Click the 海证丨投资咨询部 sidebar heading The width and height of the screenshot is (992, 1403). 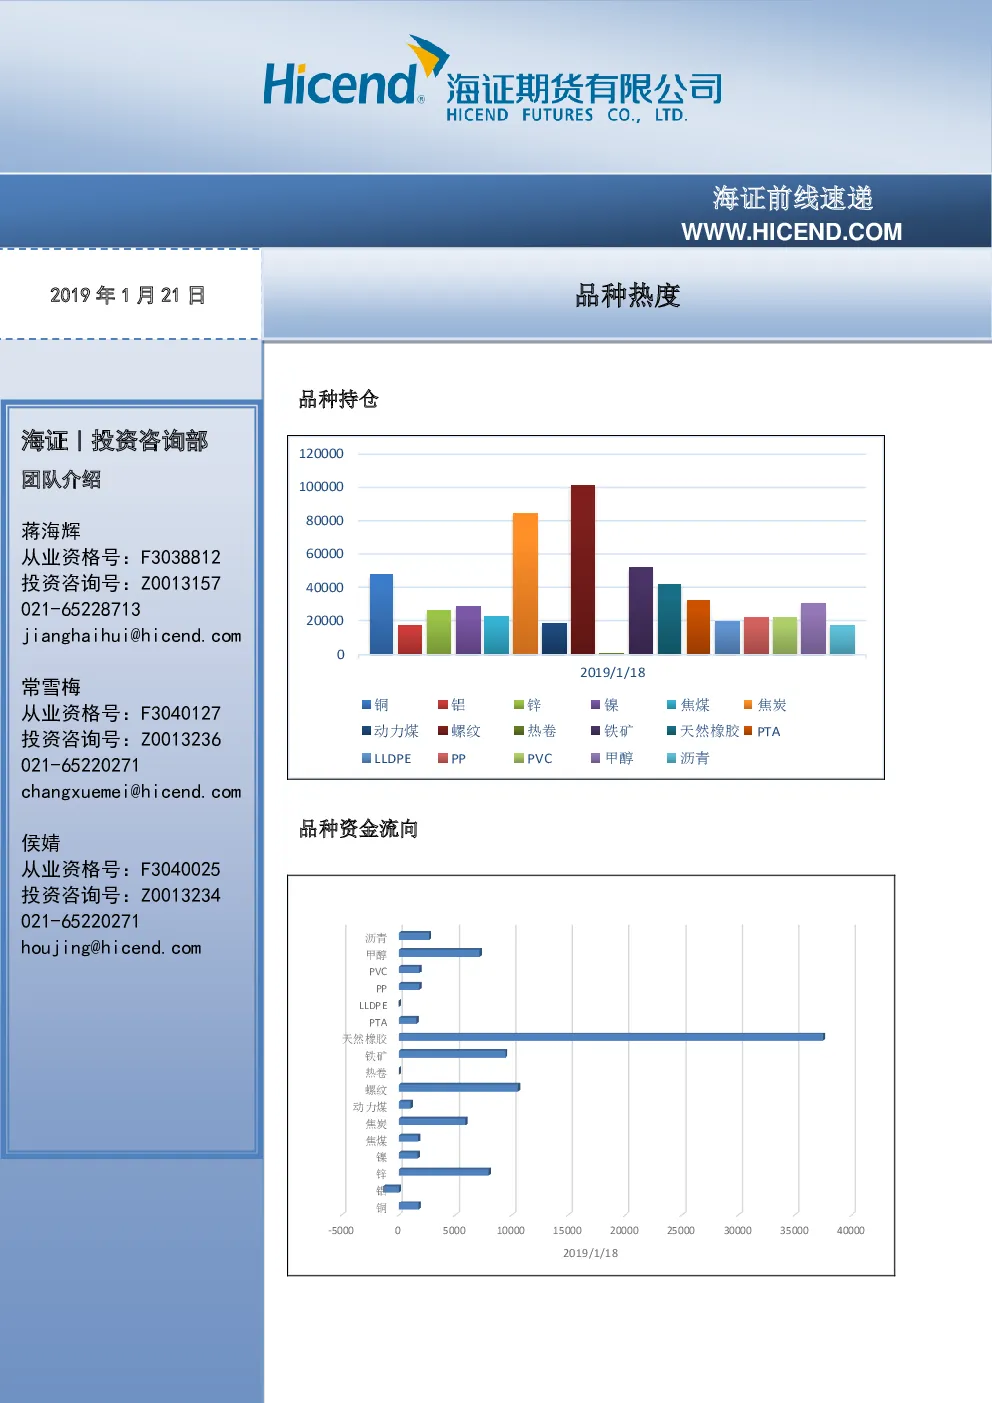pyautogui.click(x=114, y=441)
